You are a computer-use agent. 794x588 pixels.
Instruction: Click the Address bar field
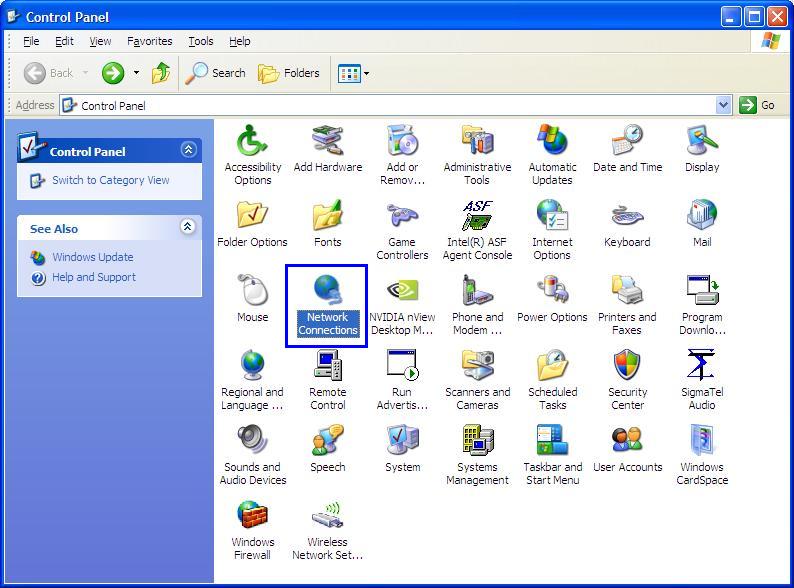click(395, 105)
